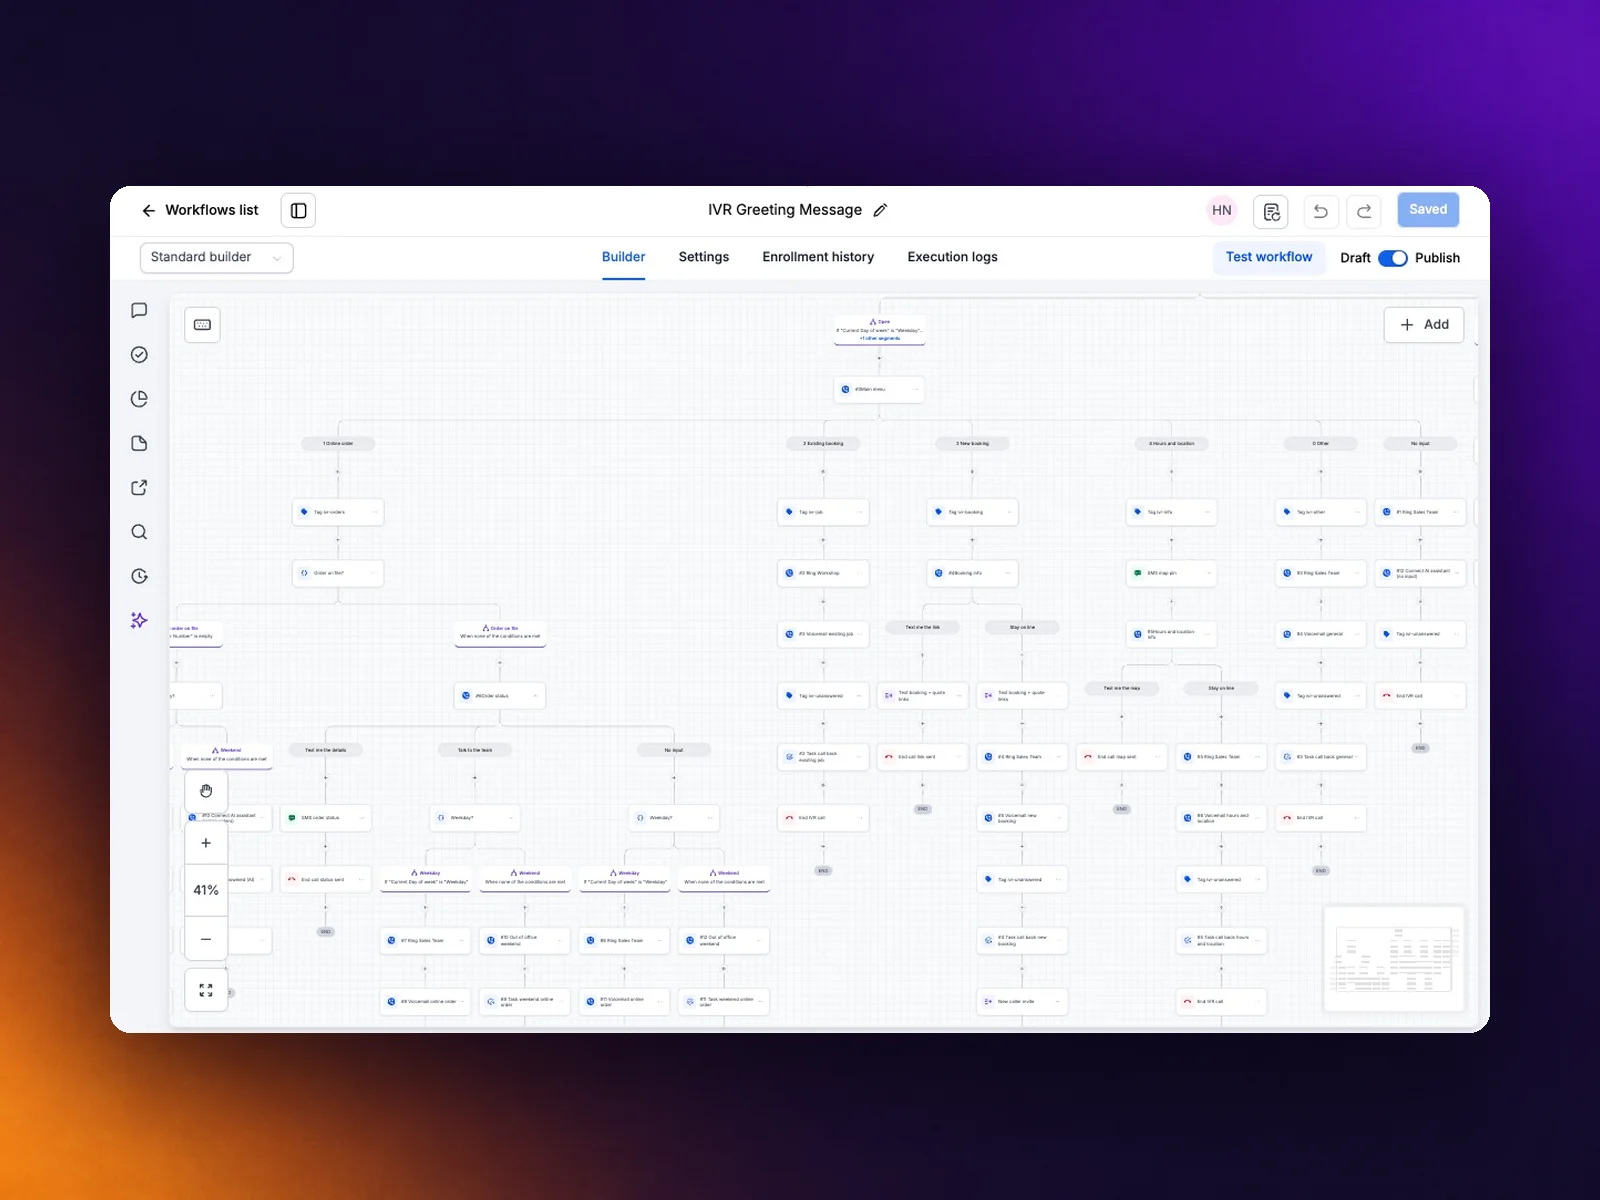
Task: Open the notes/version document icon
Action: [1271, 211]
